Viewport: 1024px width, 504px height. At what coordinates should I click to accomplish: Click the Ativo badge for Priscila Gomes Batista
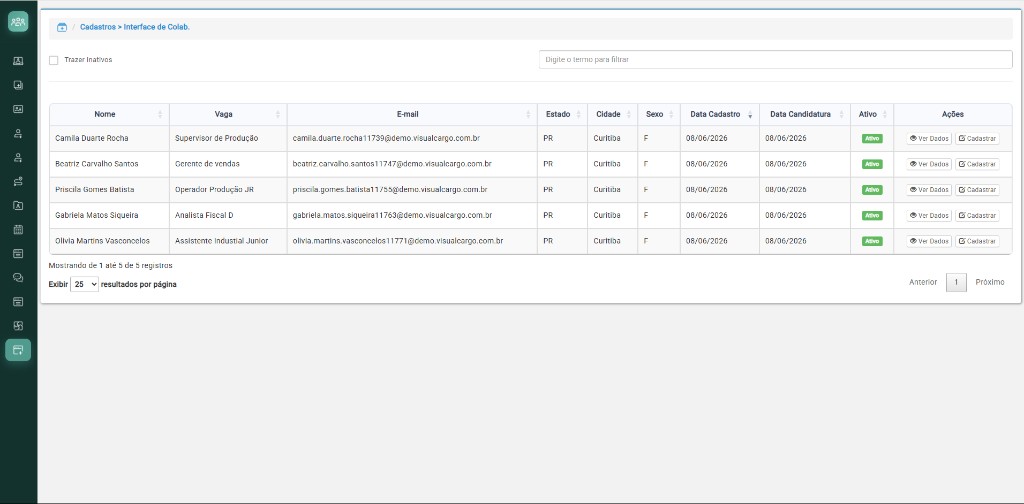point(872,190)
